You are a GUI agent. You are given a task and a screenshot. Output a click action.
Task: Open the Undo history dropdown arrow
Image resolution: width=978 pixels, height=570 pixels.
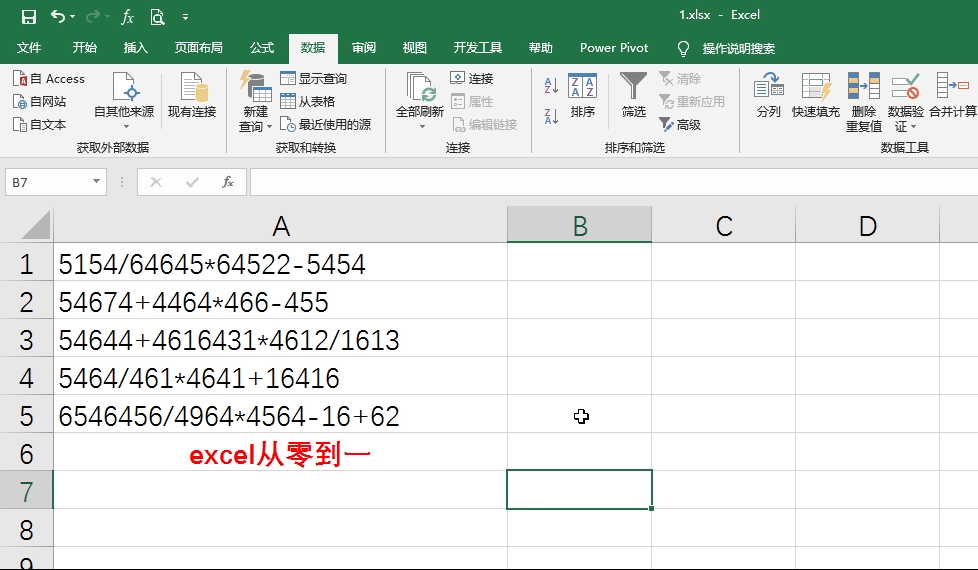(x=72, y=17)
